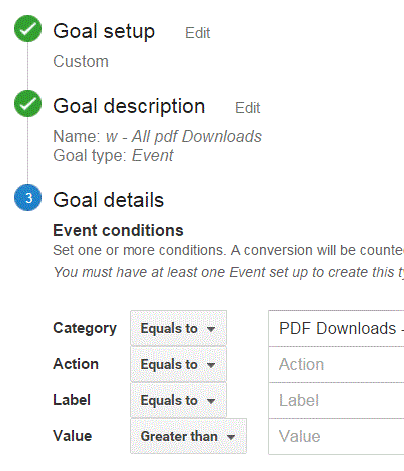
Task: Open the Value Greater than dropdown
Action: (188, 436)
